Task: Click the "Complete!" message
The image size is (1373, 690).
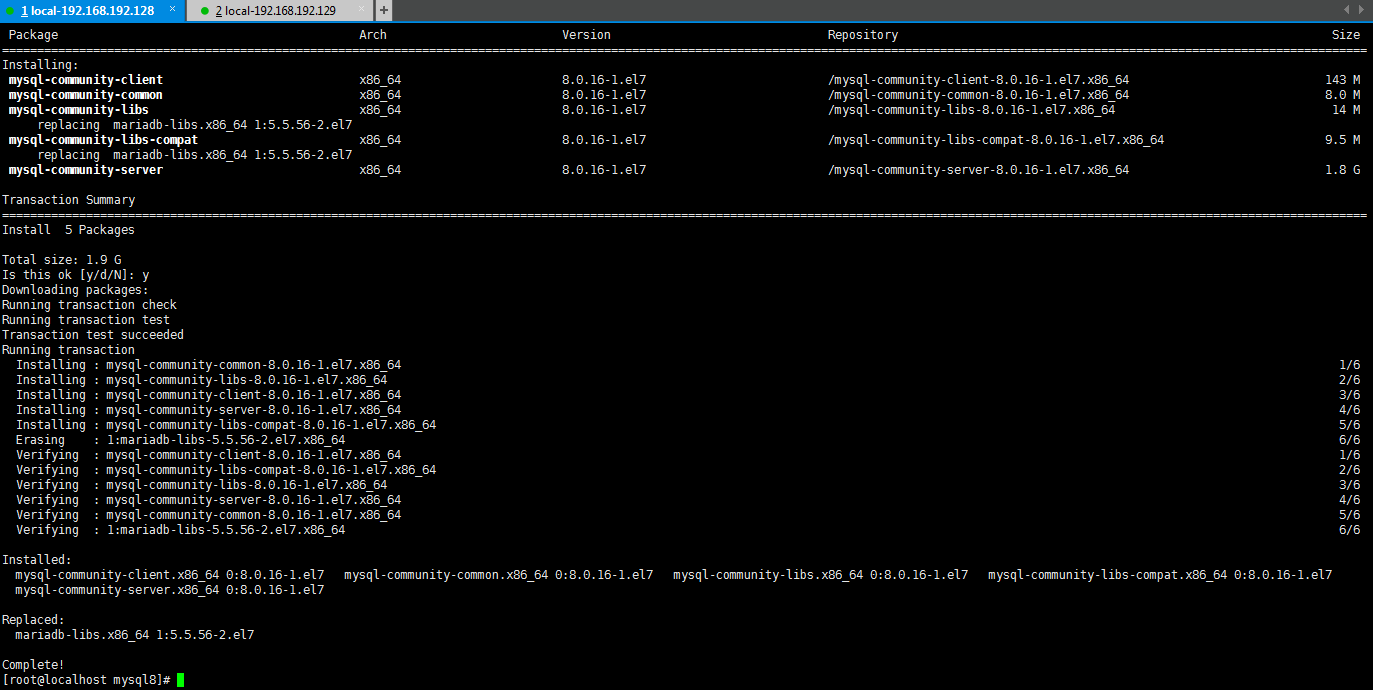Action: [x=33, y=665]
